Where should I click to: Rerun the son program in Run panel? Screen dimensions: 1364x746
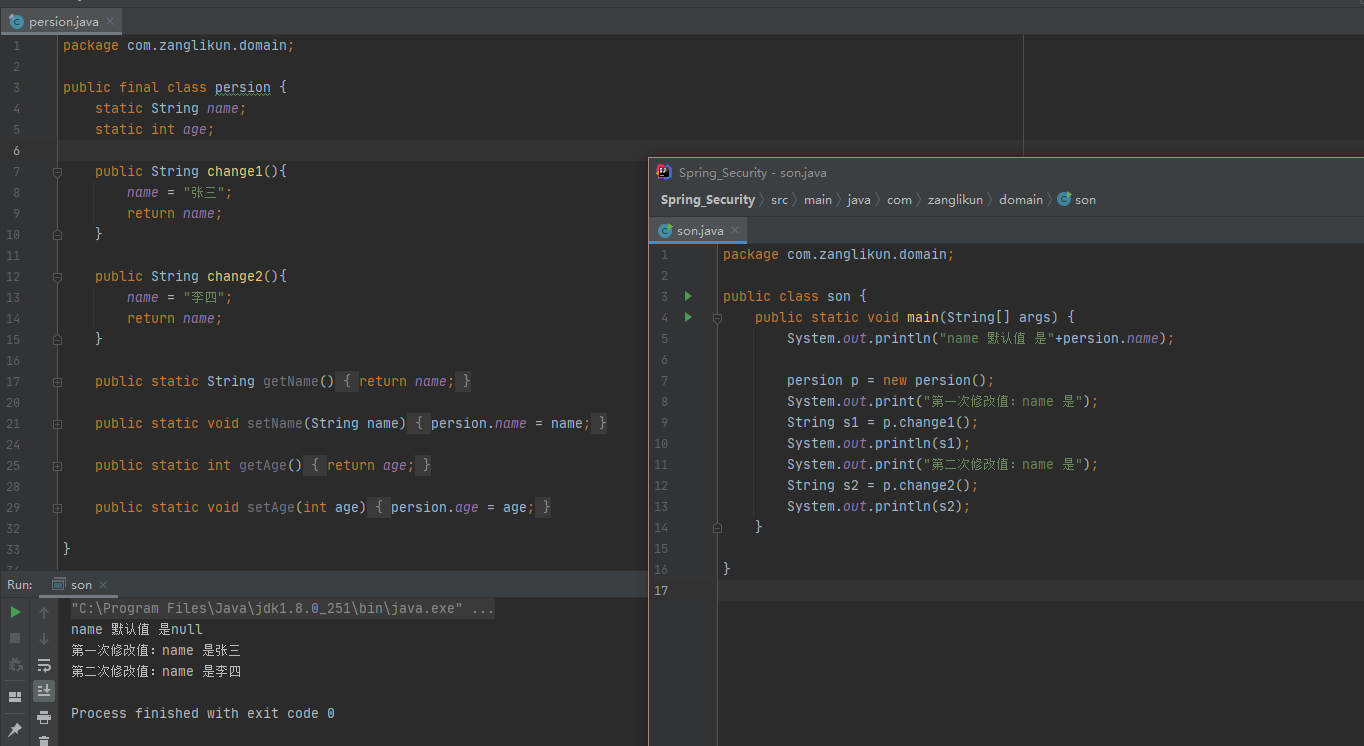coord(15,612)
